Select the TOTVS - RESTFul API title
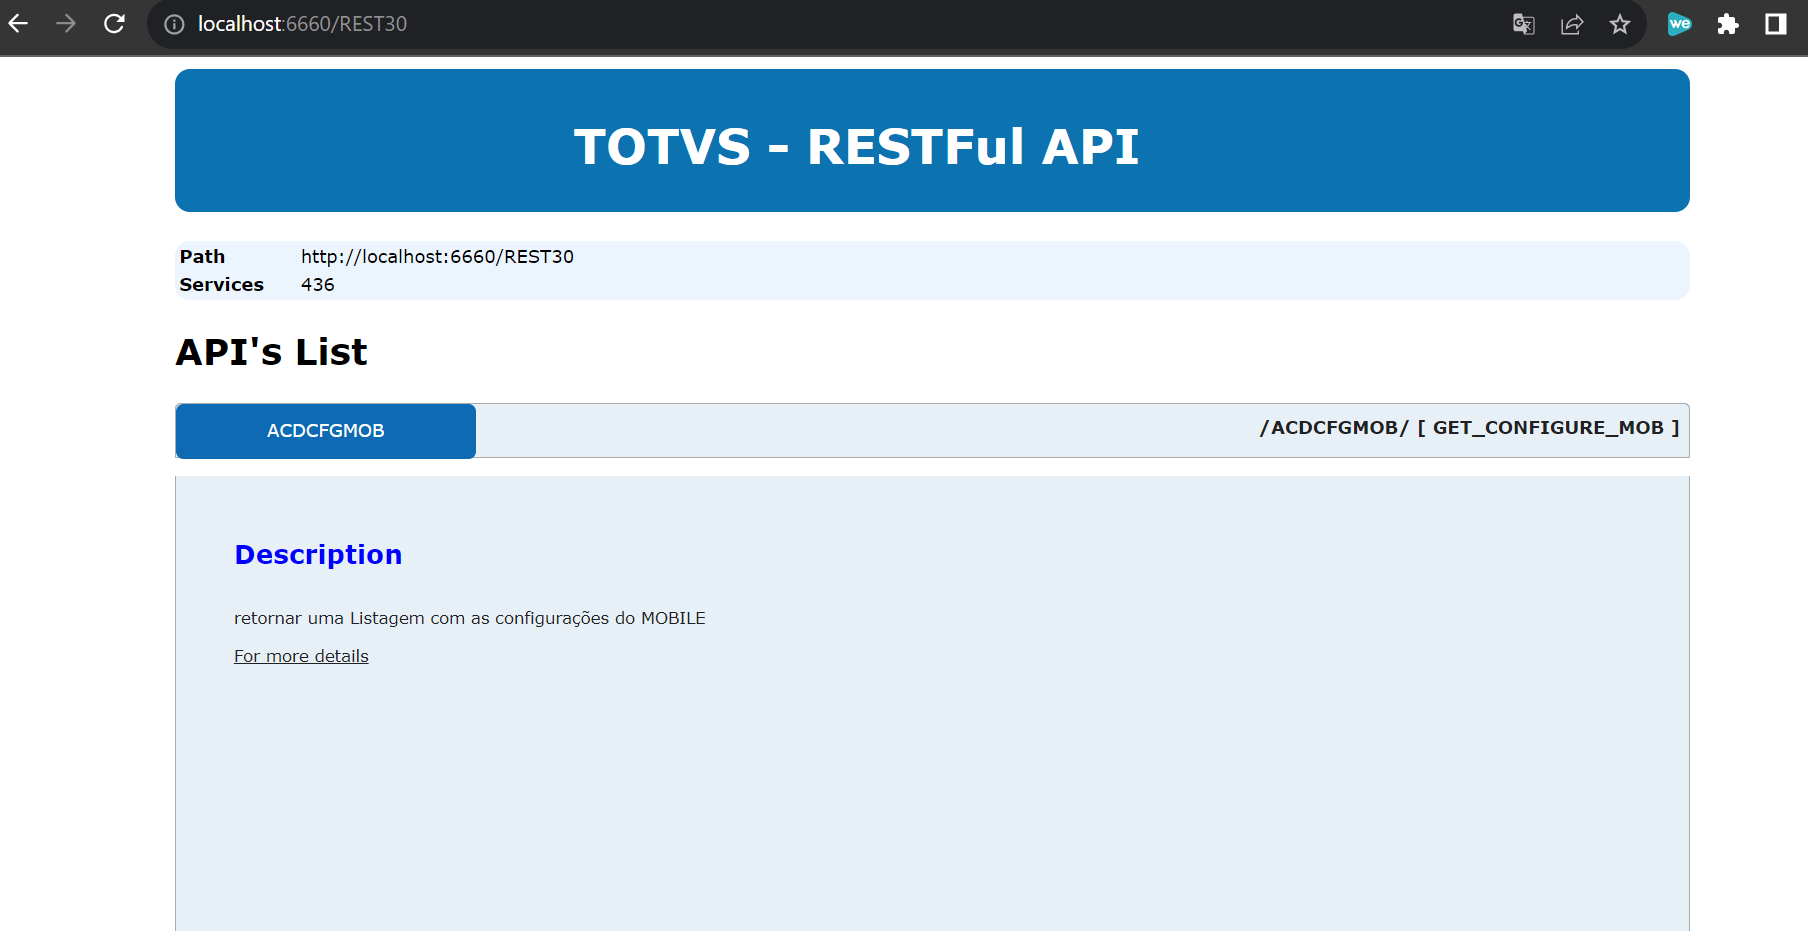This screenshot has height=931, width=1808. tap(856, 147)
